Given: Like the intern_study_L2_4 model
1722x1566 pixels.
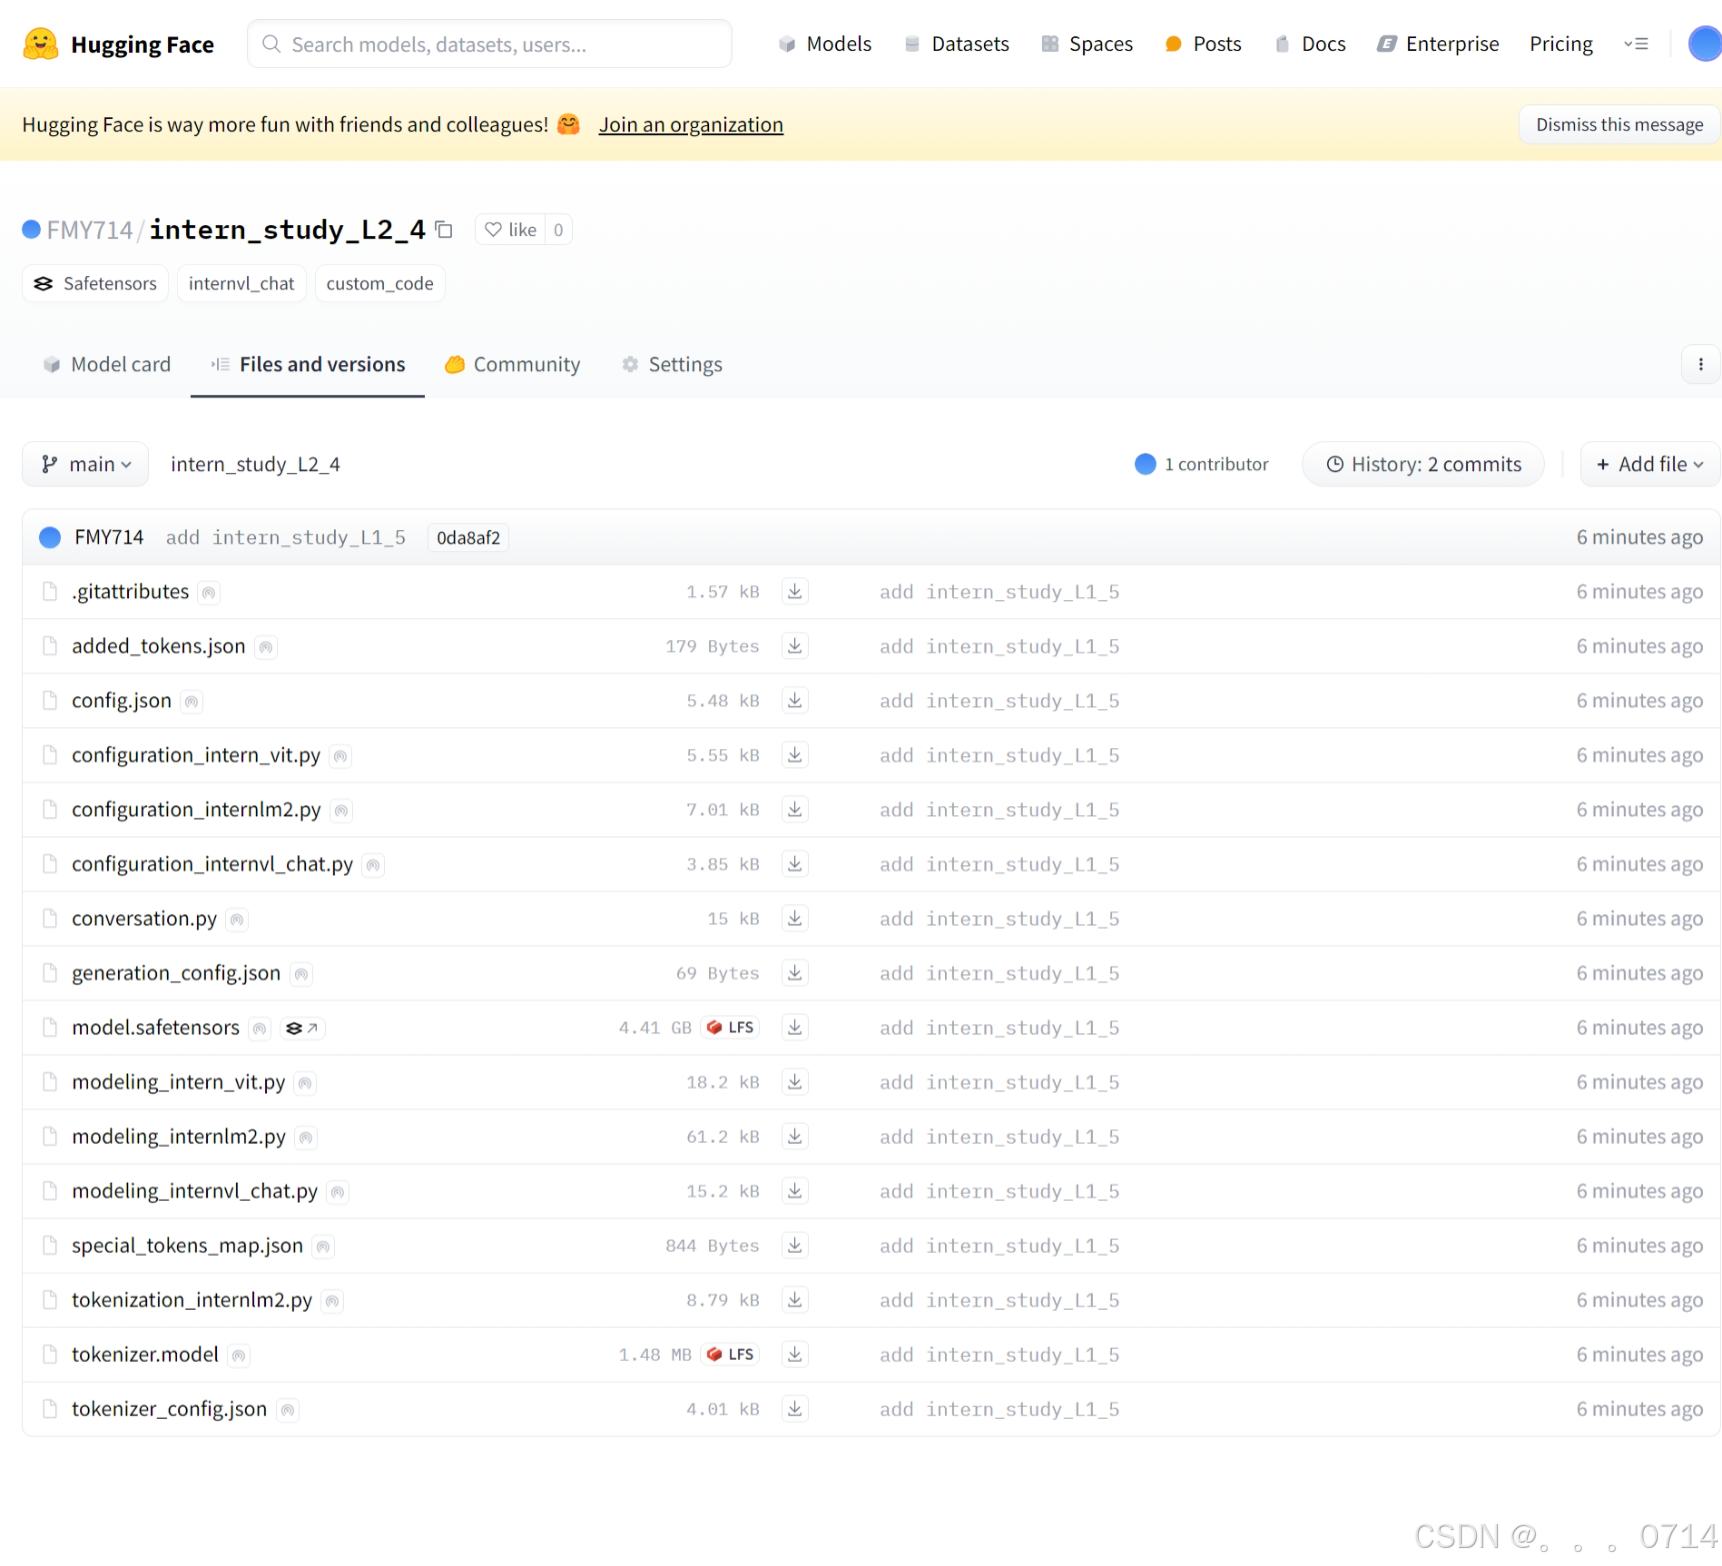Looking at the screenshot, I should tap(511, 230).
